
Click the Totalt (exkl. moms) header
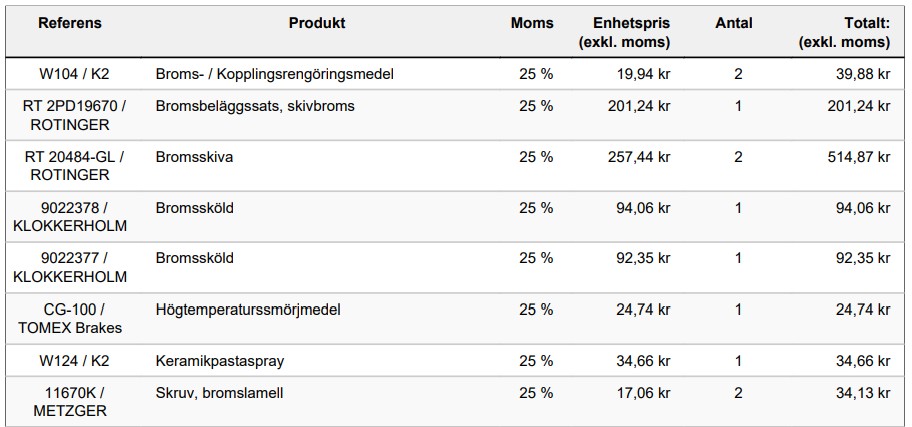pos(844,32)
